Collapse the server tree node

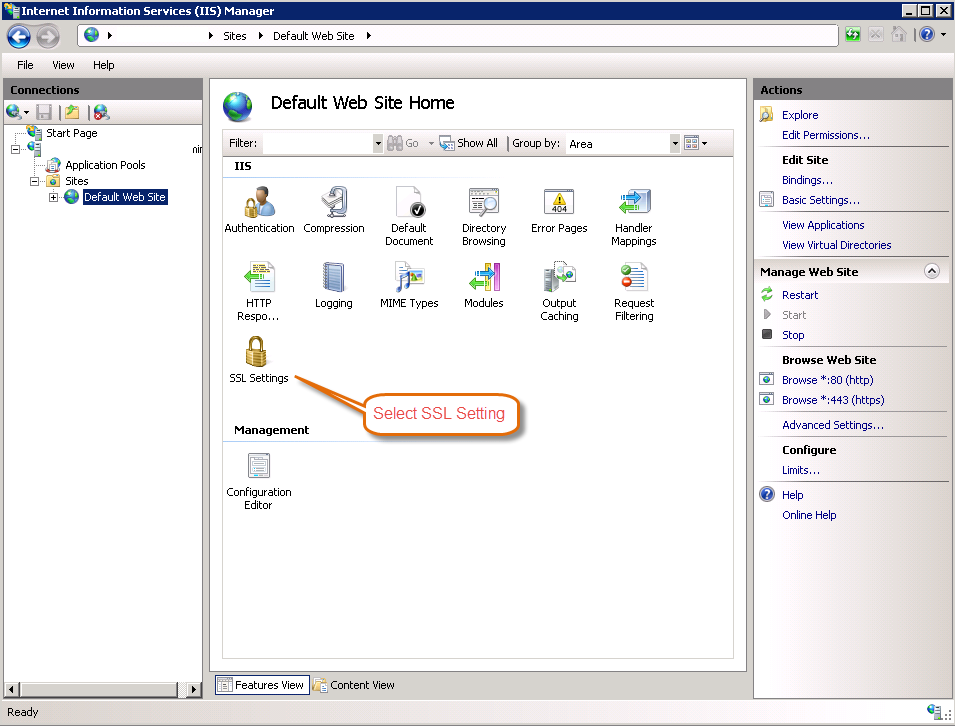coord(15,149)
